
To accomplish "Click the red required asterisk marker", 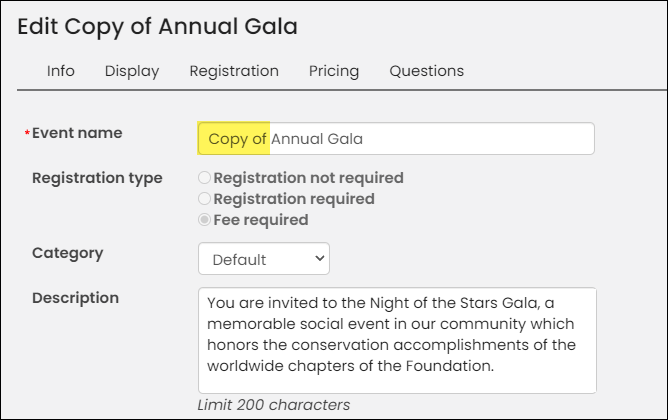I will point(27,133).
